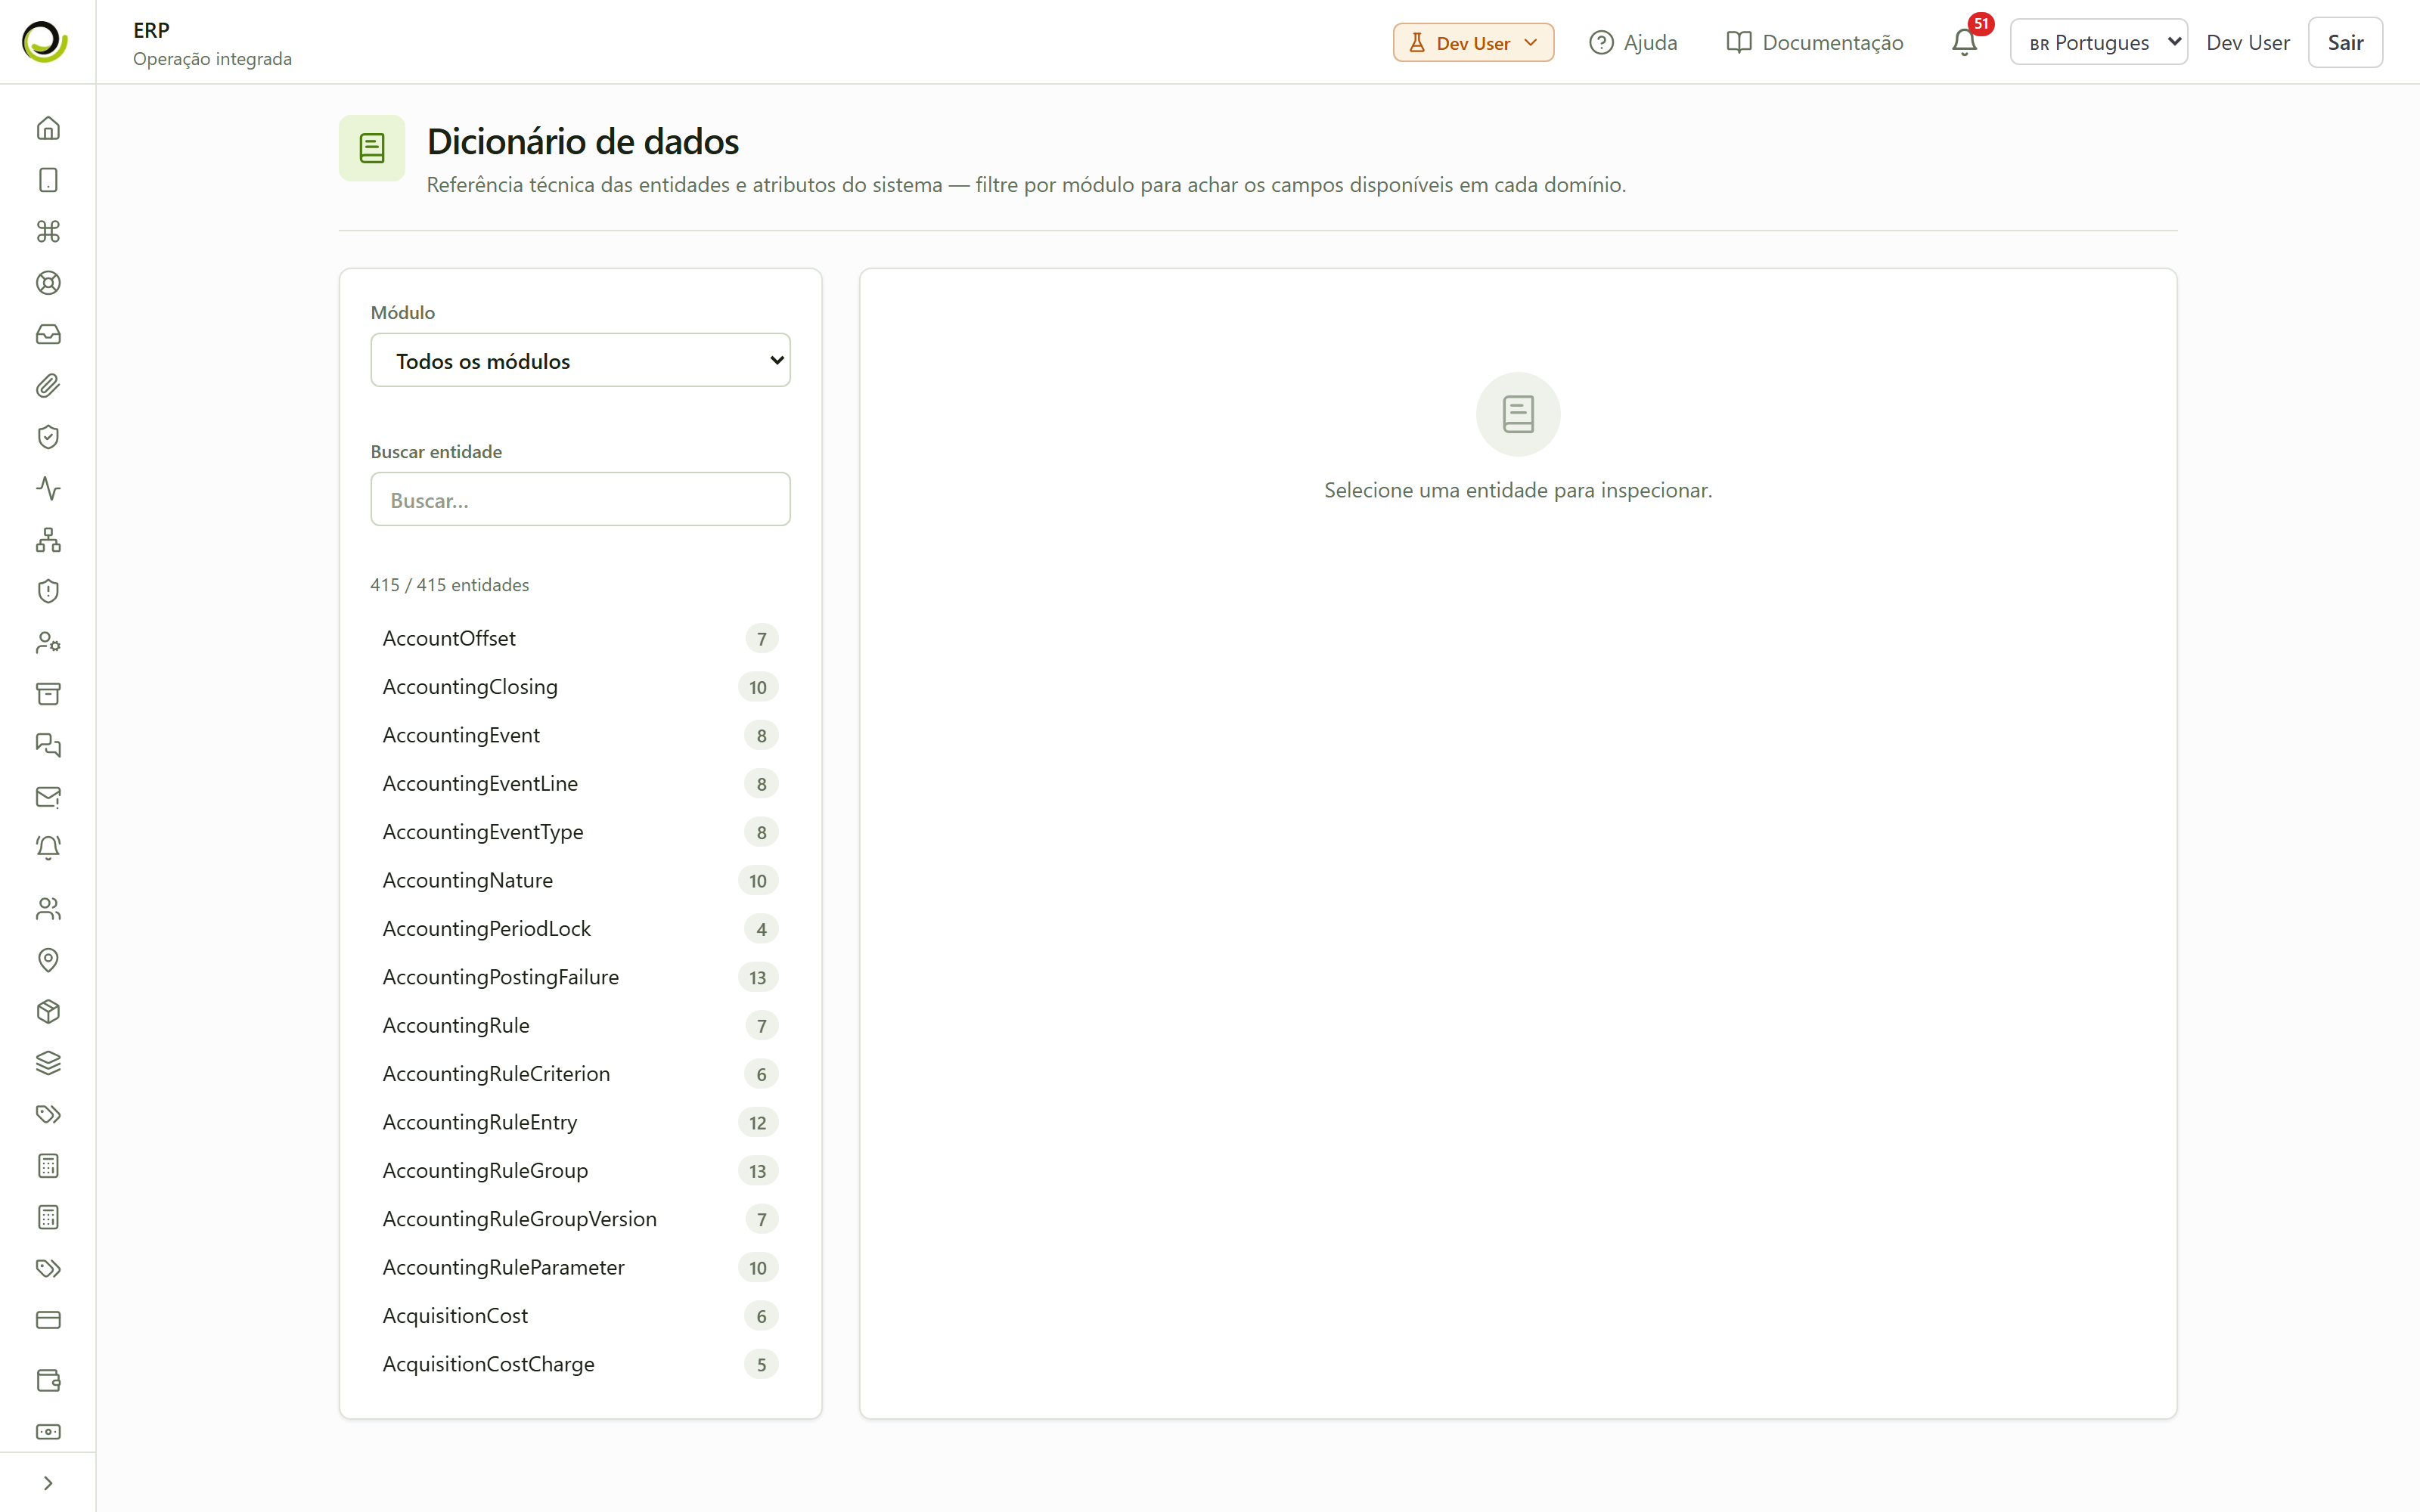Select the AccountingEvent entity
The height and width of the screenshot is (1512, 2420).
pos(580,735)
